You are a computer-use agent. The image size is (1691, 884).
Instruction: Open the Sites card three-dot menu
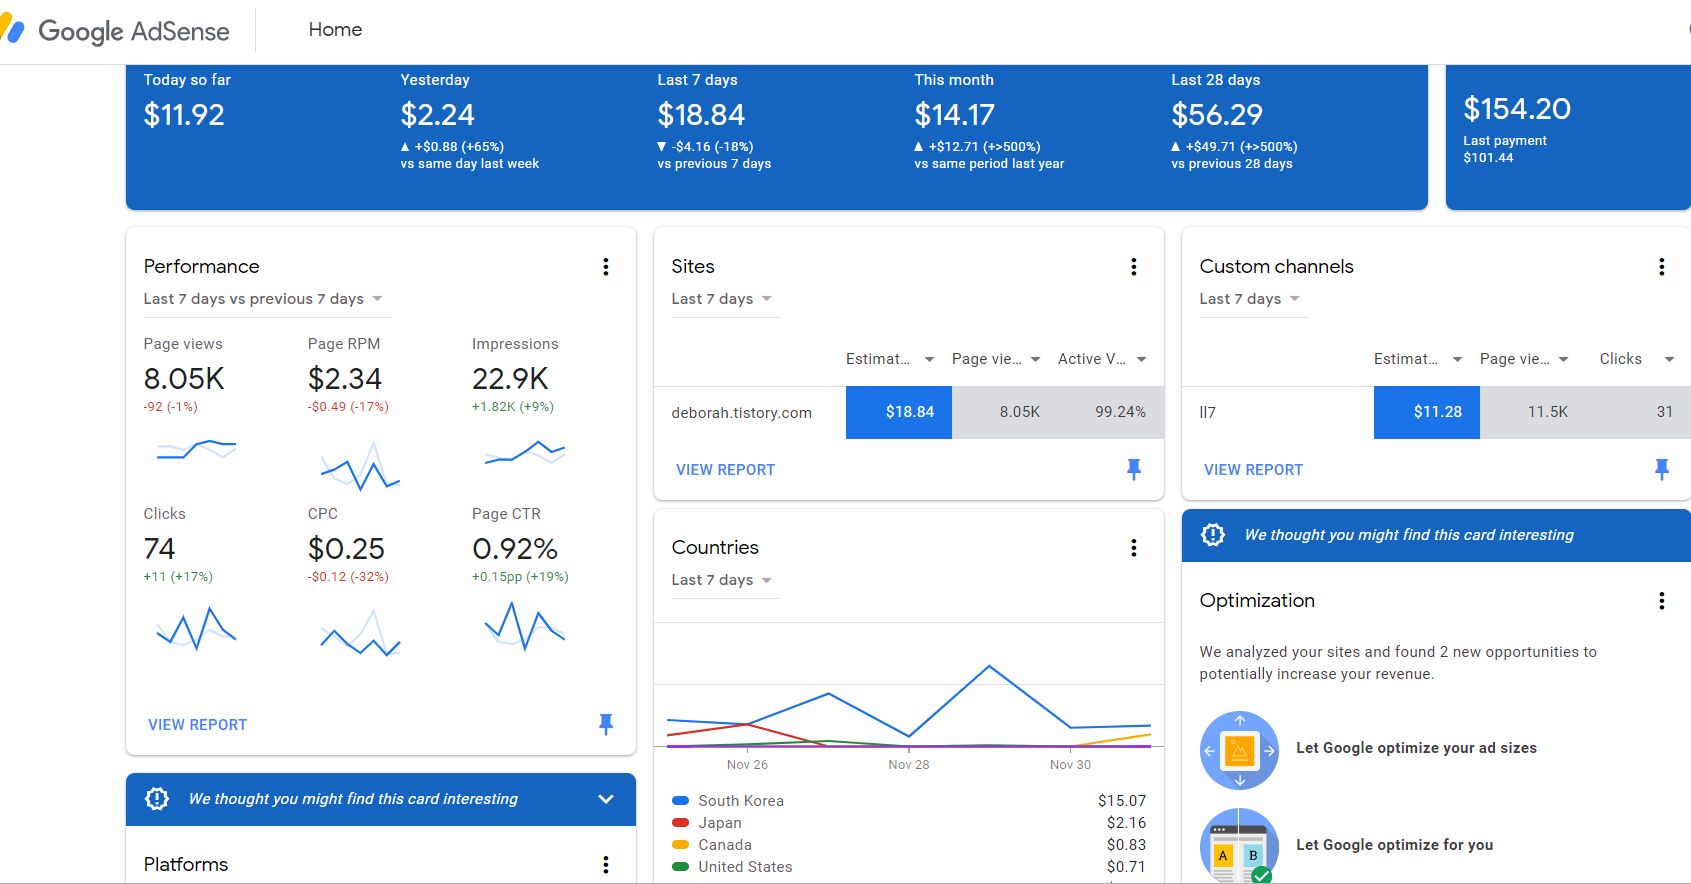(1133, 267)
